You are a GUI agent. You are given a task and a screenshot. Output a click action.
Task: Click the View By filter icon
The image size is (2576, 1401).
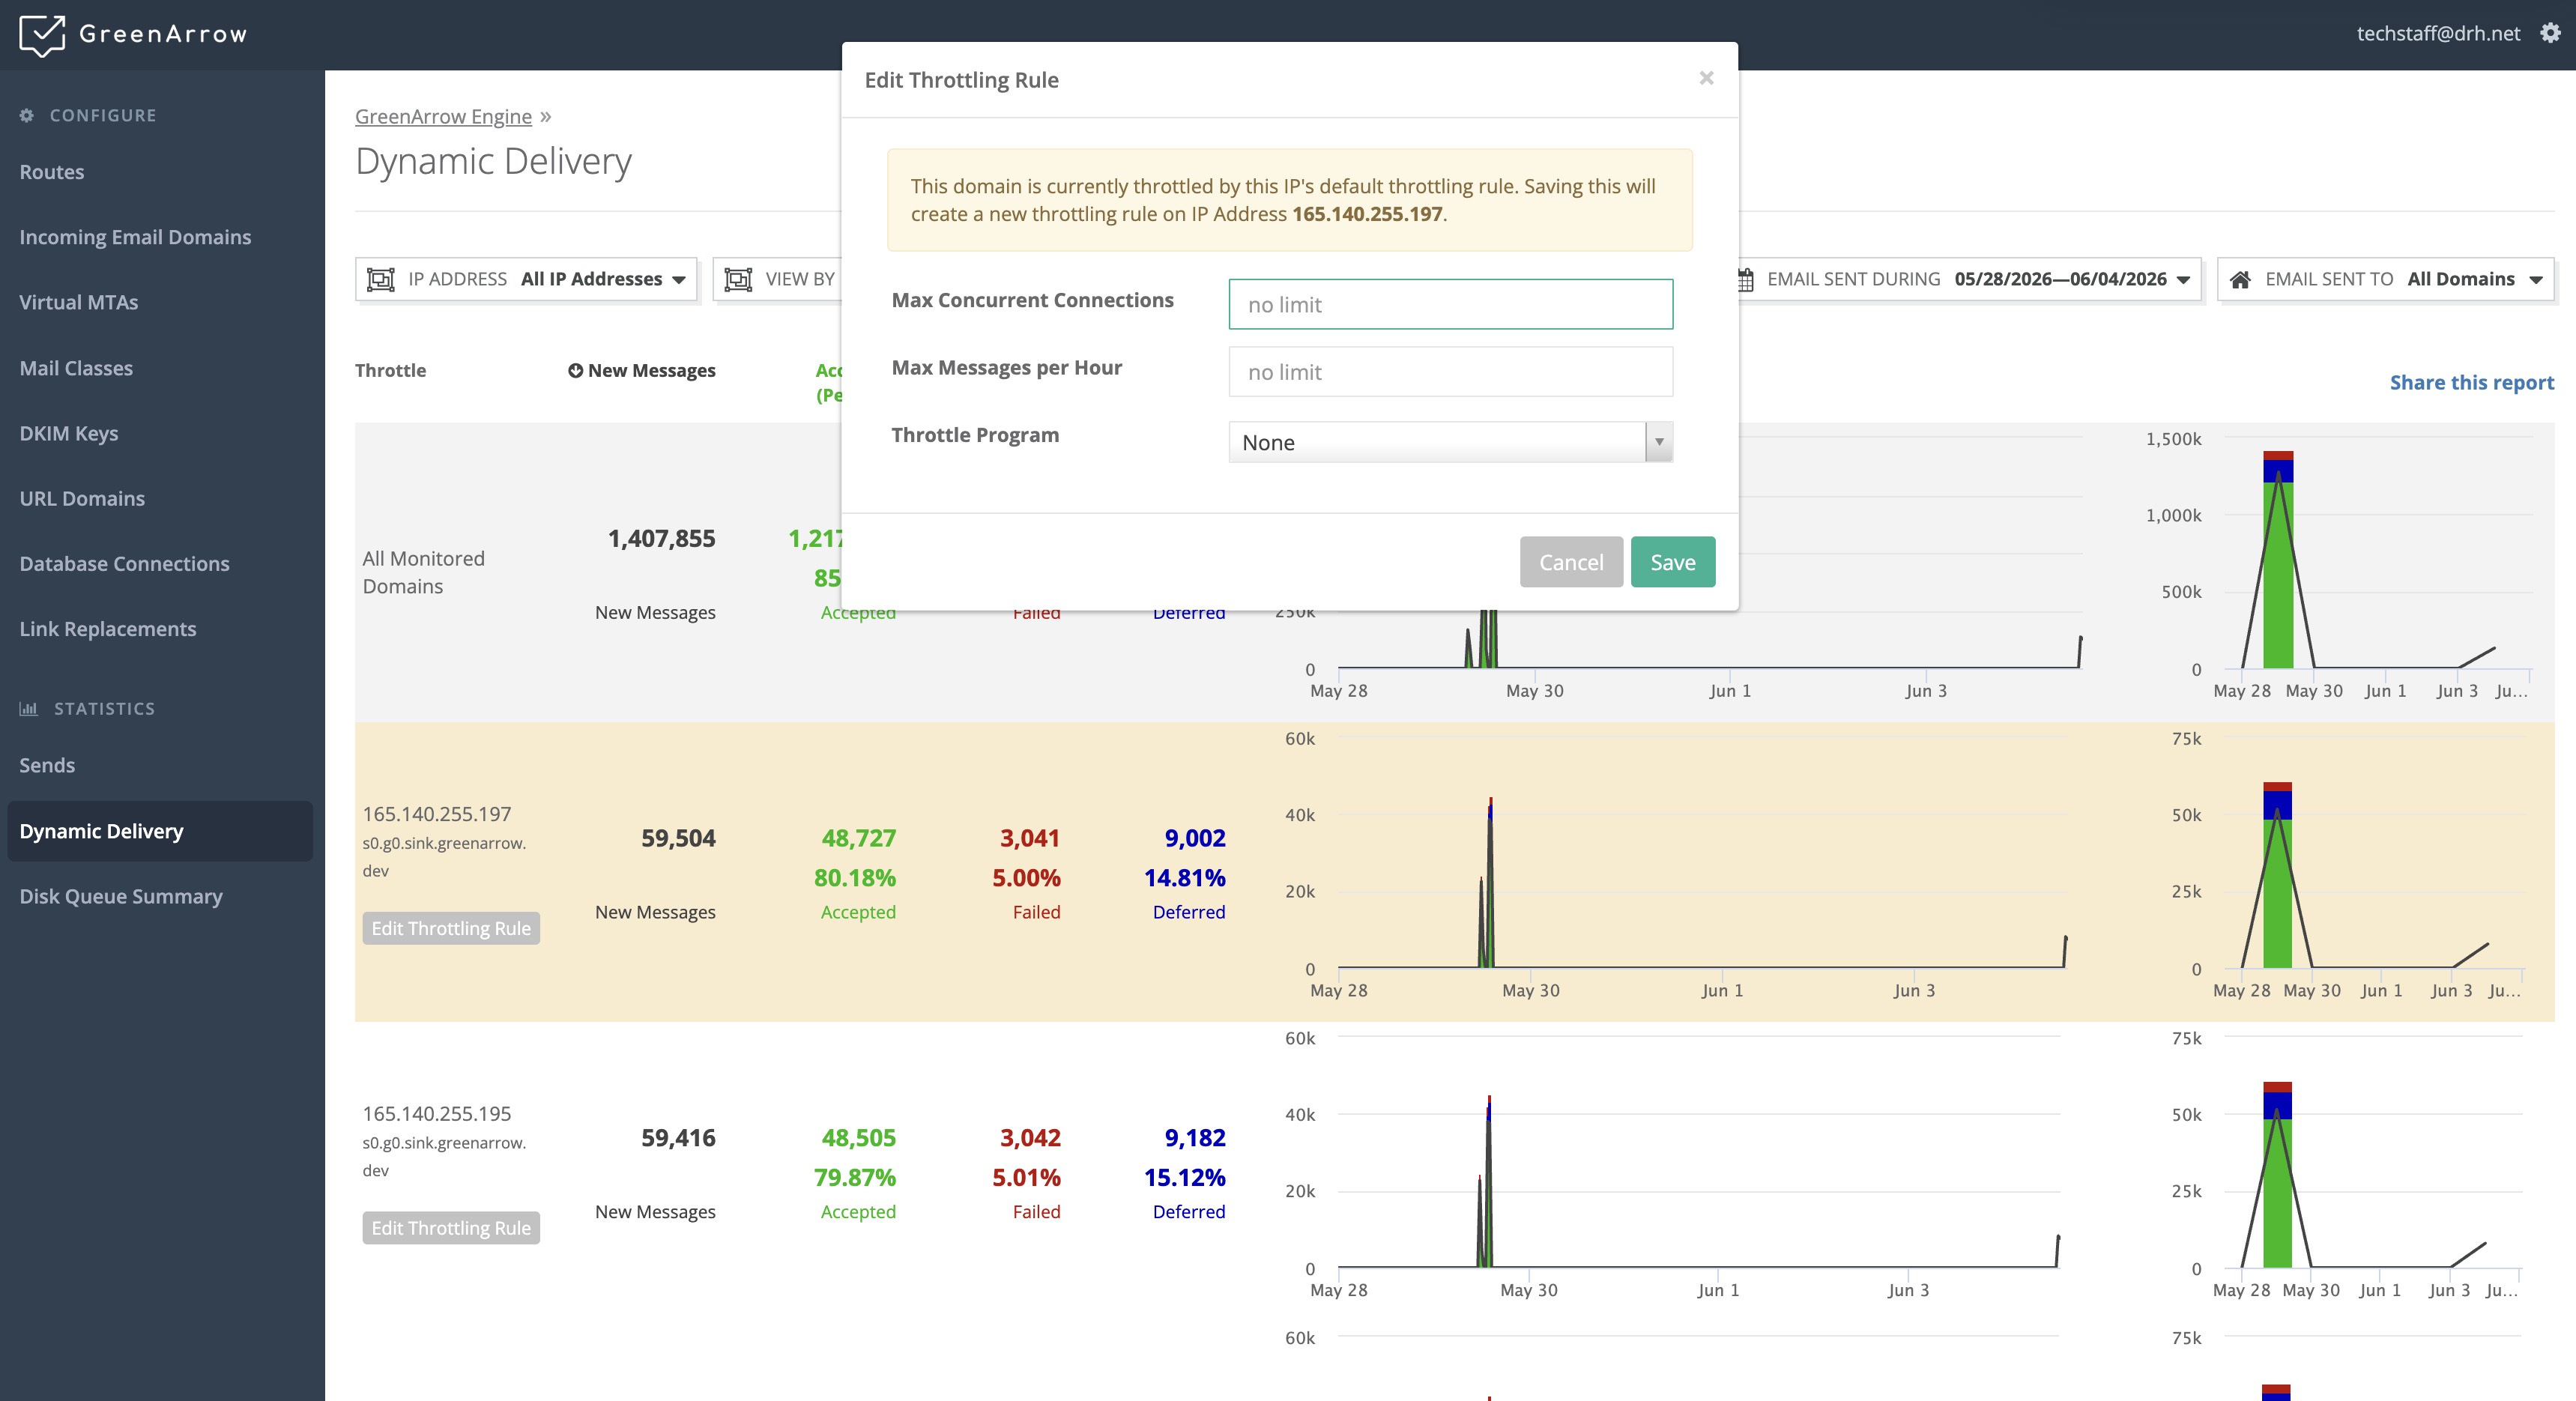[738, 279]
